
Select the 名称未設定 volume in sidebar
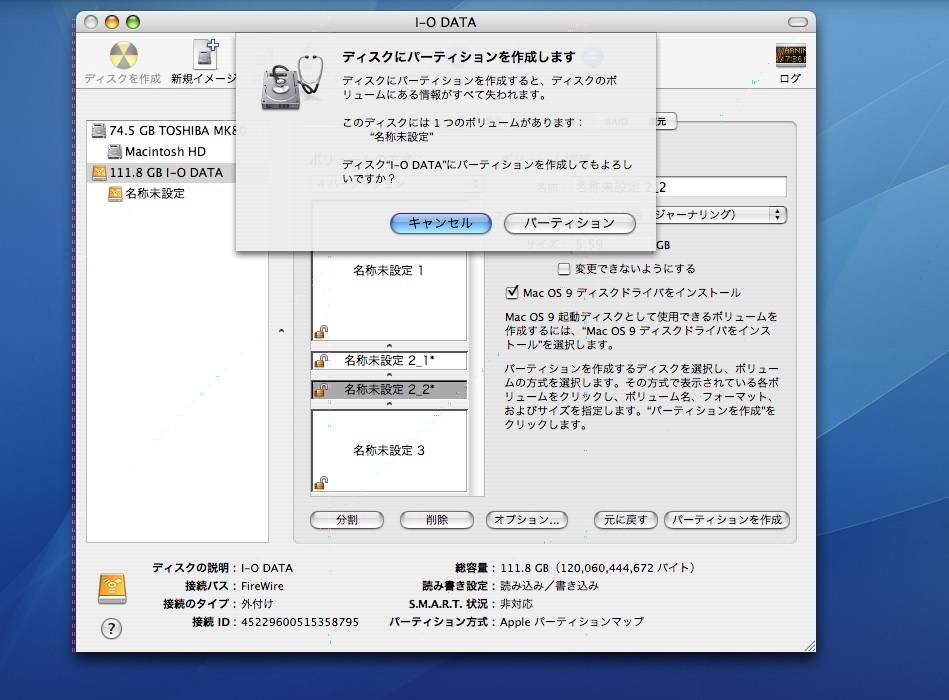tap(177, 194)
